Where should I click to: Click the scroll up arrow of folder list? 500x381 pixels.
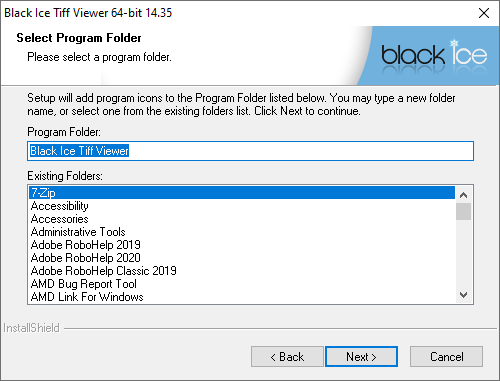coord(463,195)
